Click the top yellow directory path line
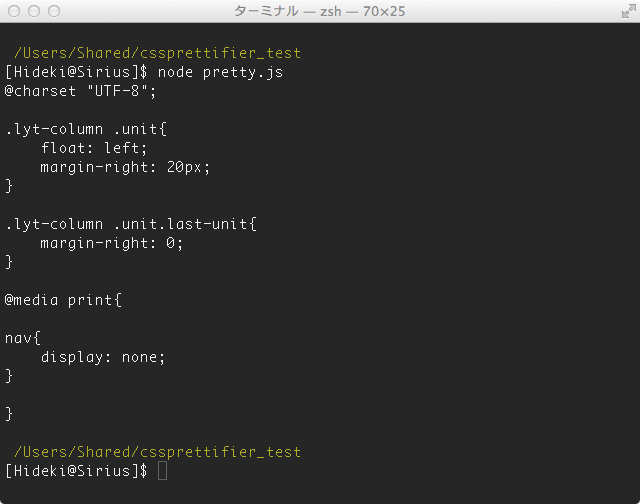The image size is (640, 504). 158,53
